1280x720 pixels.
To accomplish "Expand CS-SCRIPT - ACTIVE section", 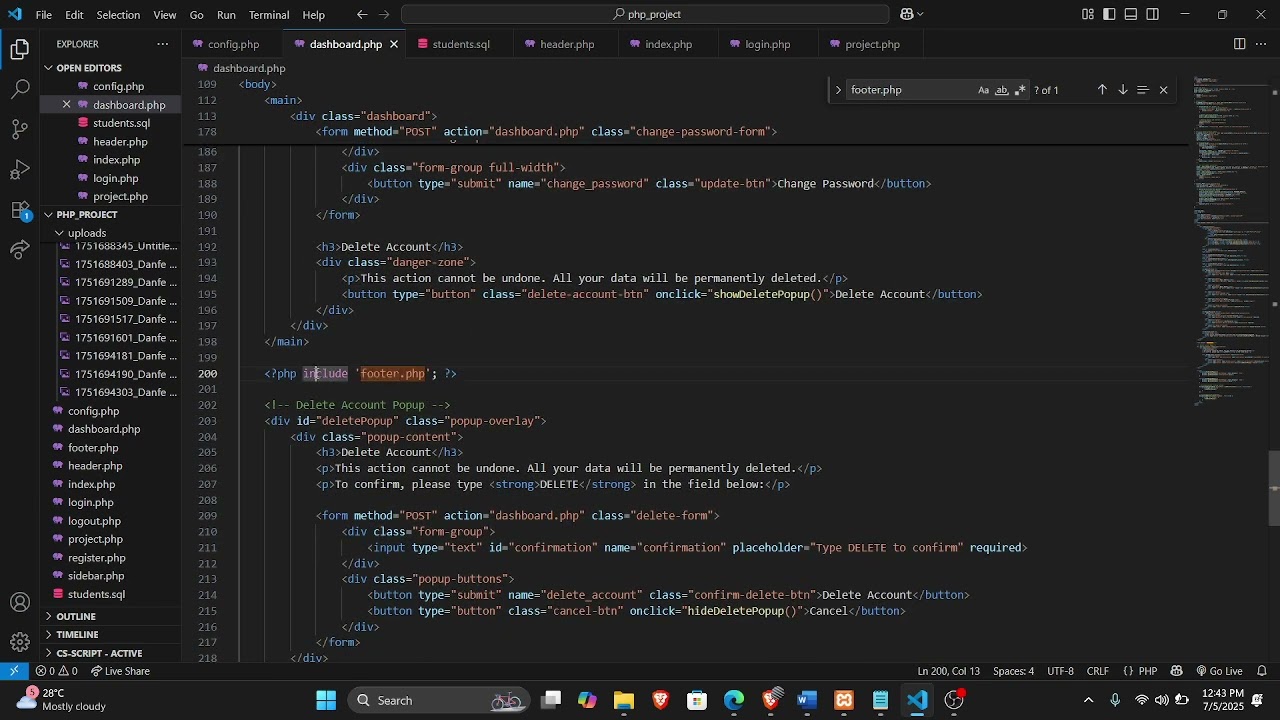I will tap(99, 653).
